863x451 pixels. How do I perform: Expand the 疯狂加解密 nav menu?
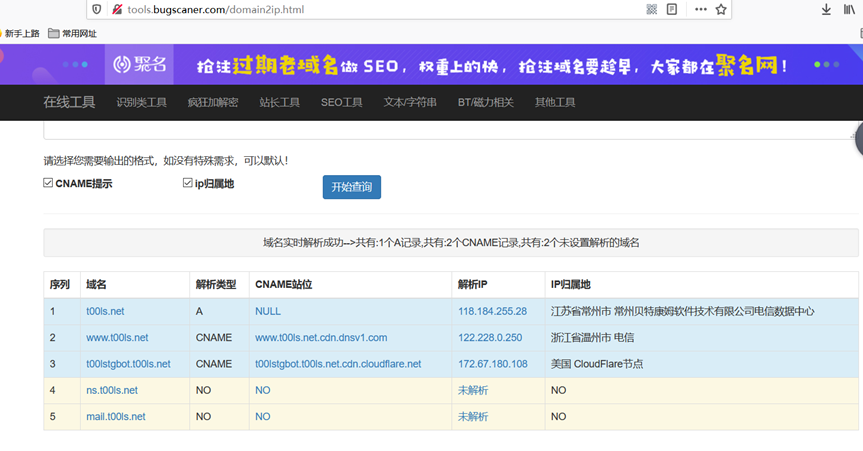[x=212, y=102]
